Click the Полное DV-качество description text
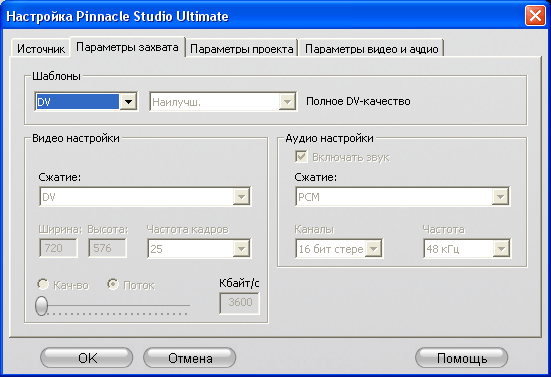Viewport: 551px width, 377px height. click(358, 101)
